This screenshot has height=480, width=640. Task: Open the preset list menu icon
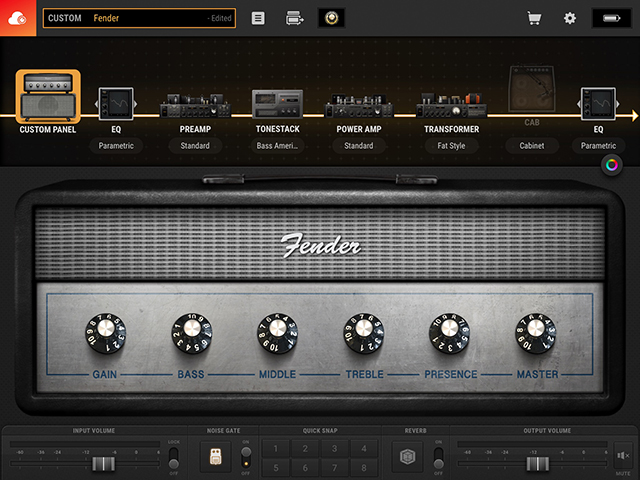click(x=258, y=18)
